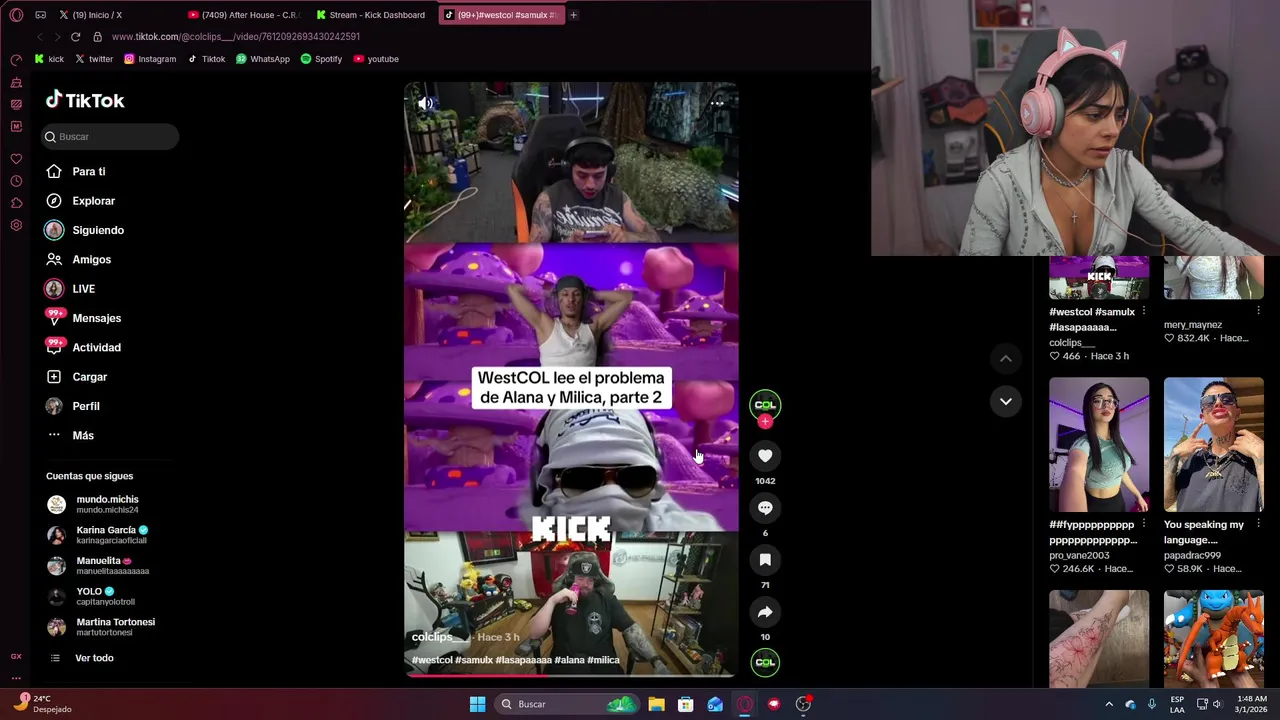Reload the current TikTok page

[75, 37]
